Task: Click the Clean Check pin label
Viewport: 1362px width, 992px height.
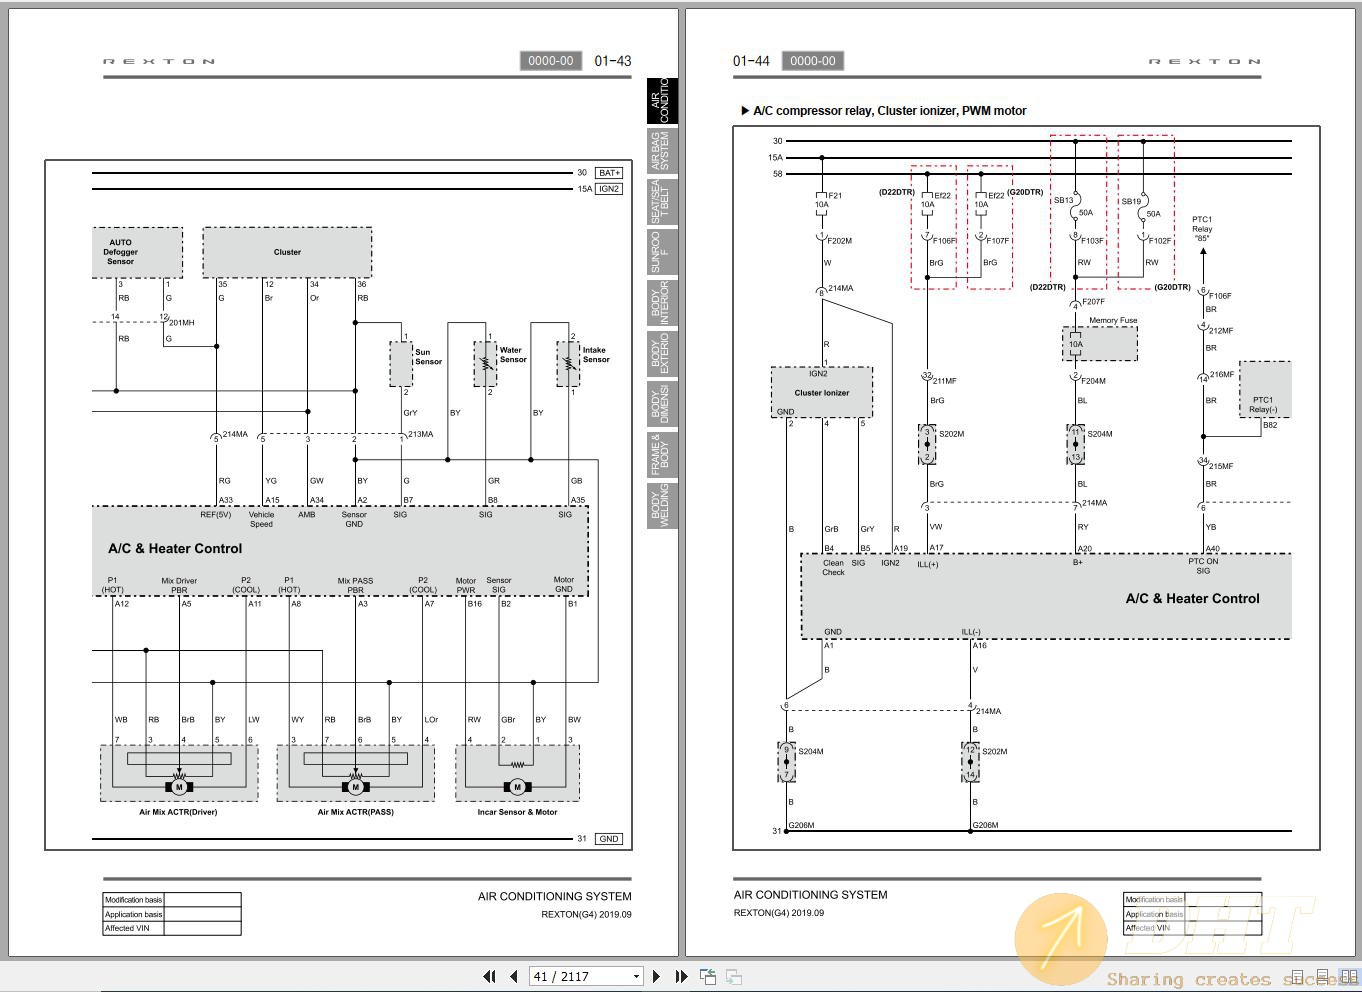Action: click(833, 567)
